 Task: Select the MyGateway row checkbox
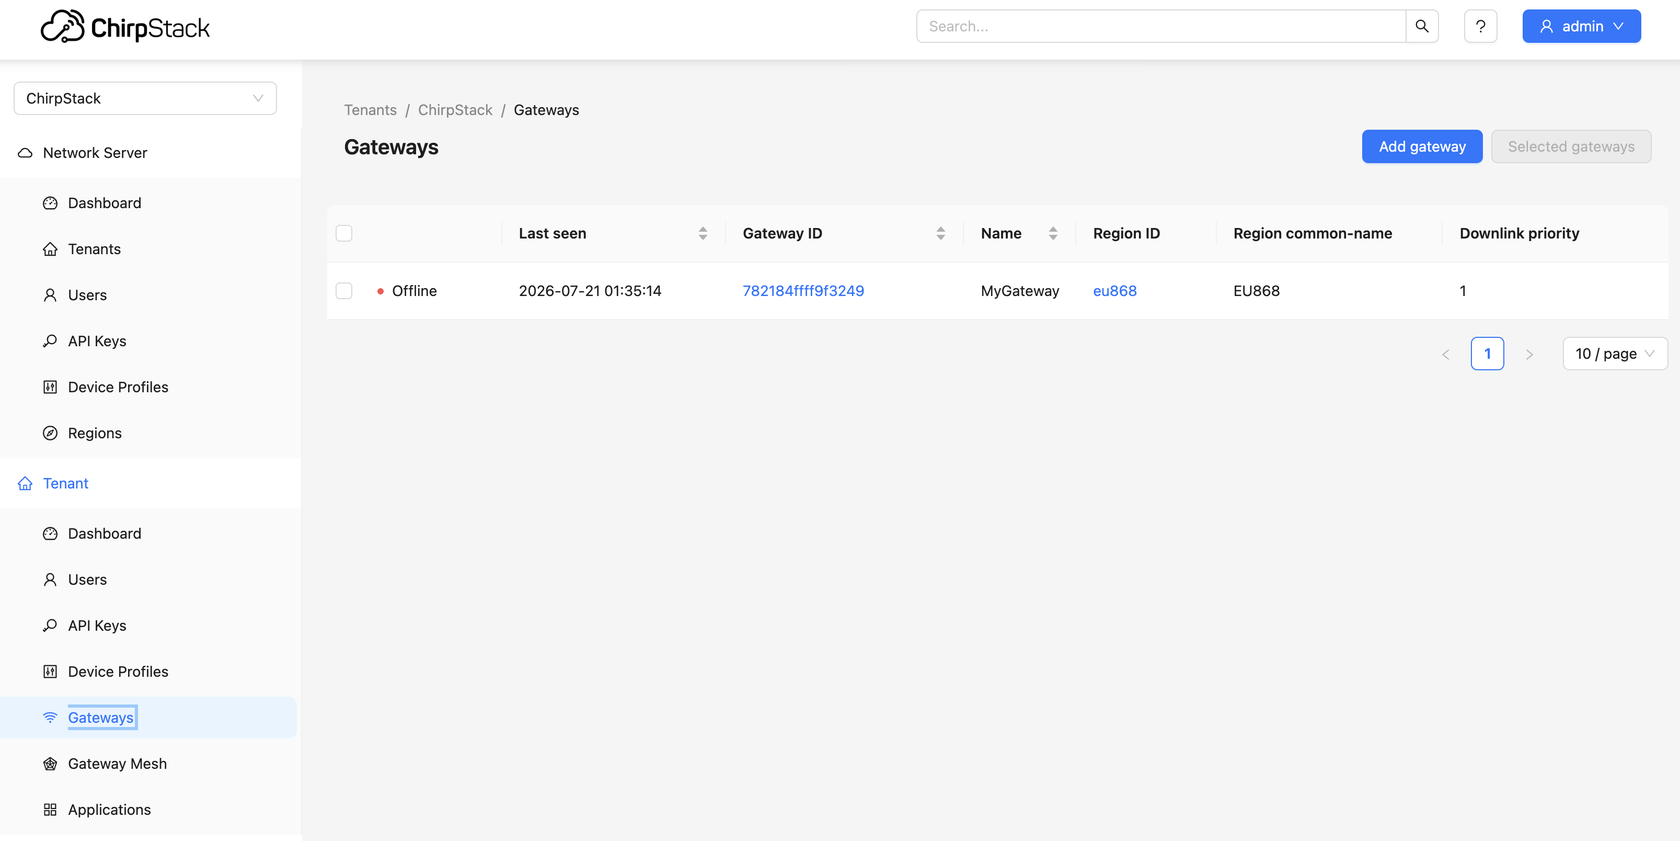click(344, 291)
